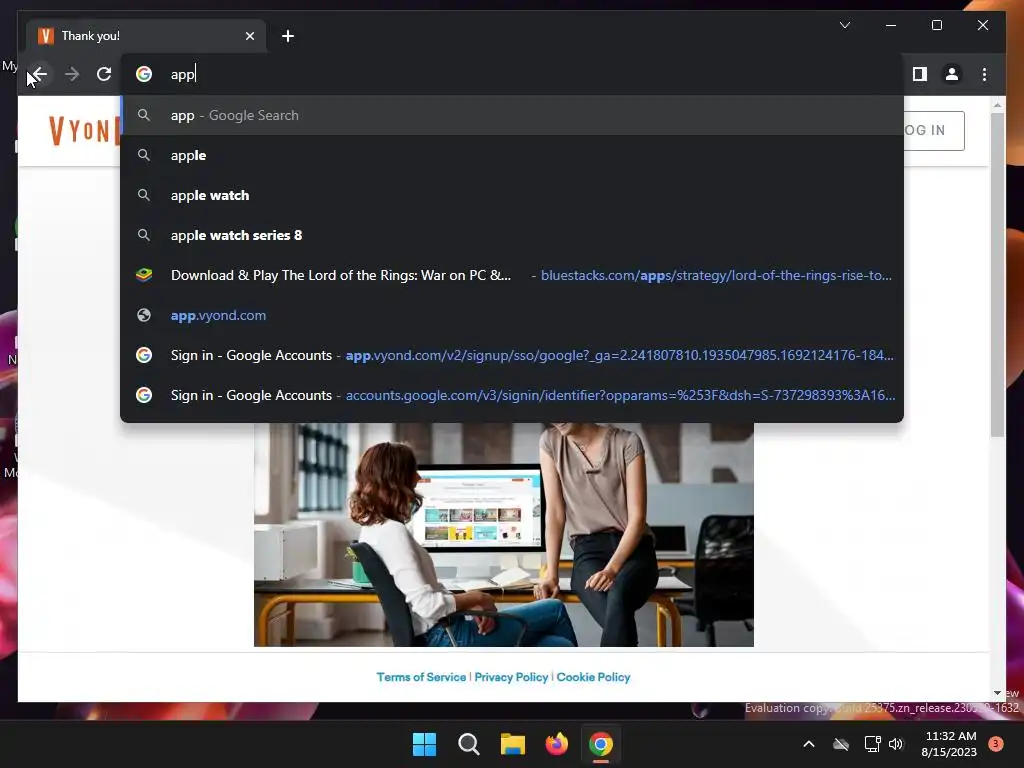Open the Privacy Policy link
This screenshot has height=768, width=1024.
point(511,677)
